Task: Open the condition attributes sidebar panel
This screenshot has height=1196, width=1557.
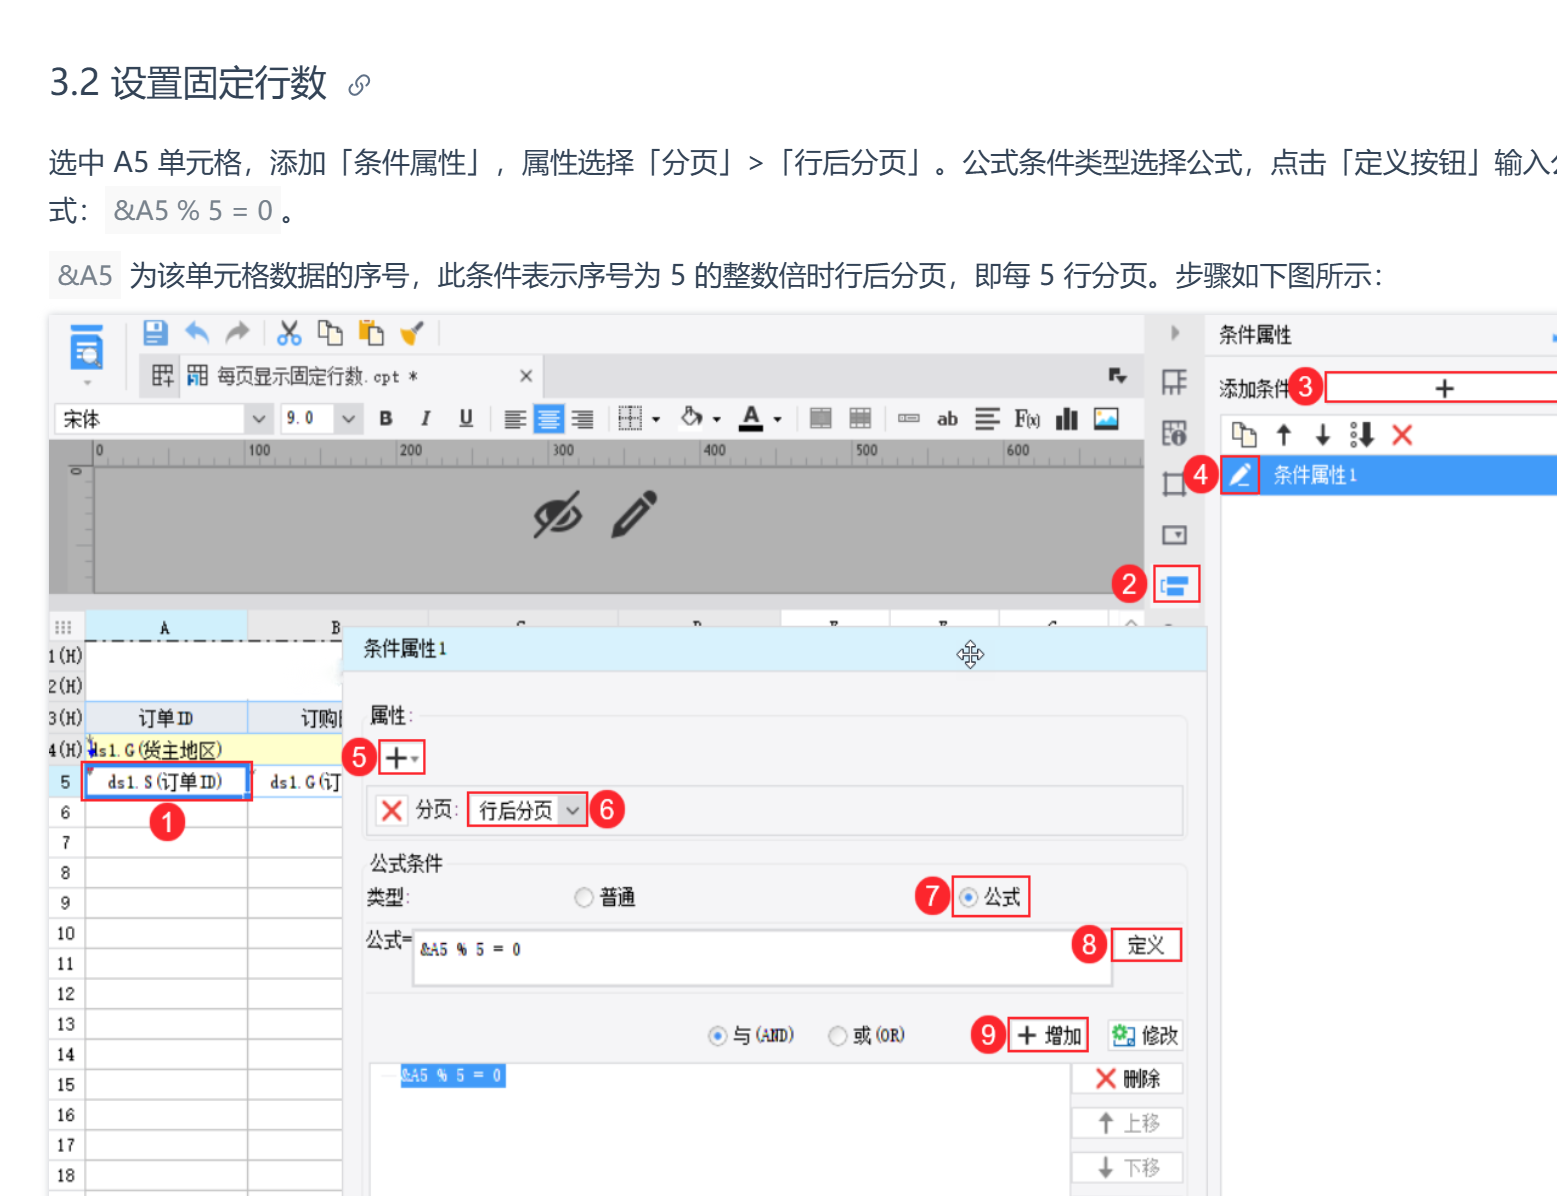Action: (1176, 585)
